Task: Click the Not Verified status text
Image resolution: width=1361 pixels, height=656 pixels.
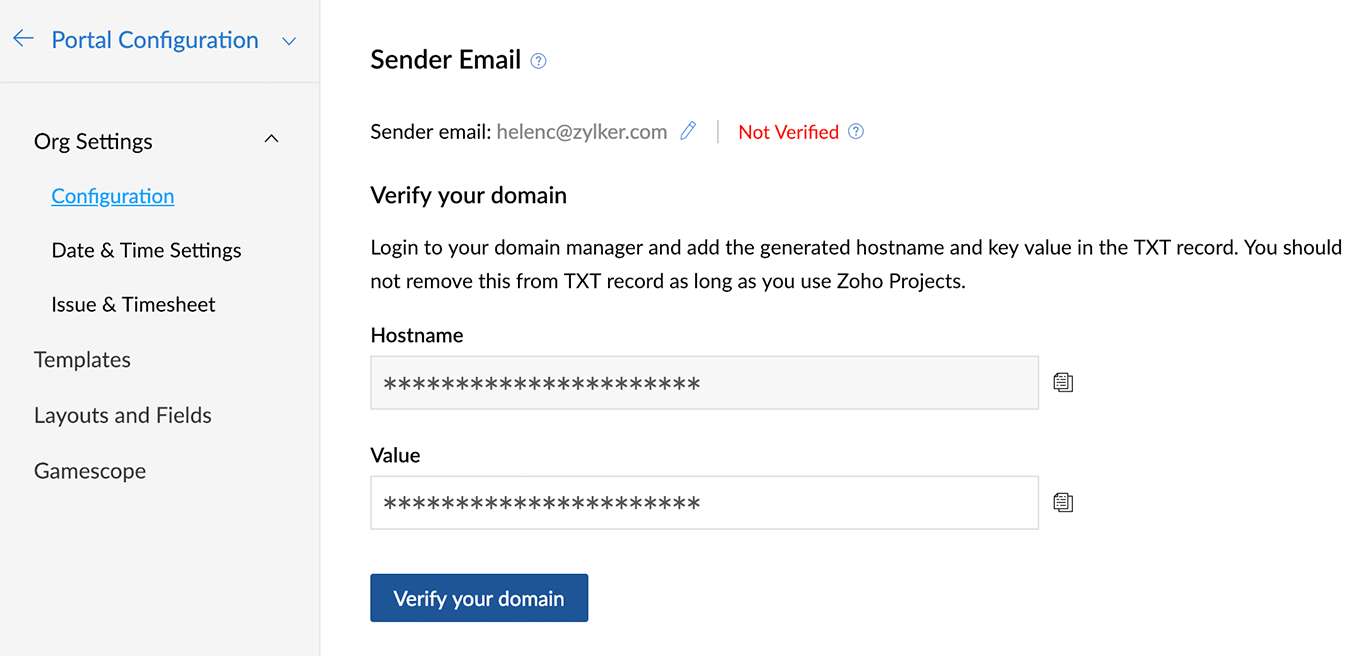Action: (788, 132)
